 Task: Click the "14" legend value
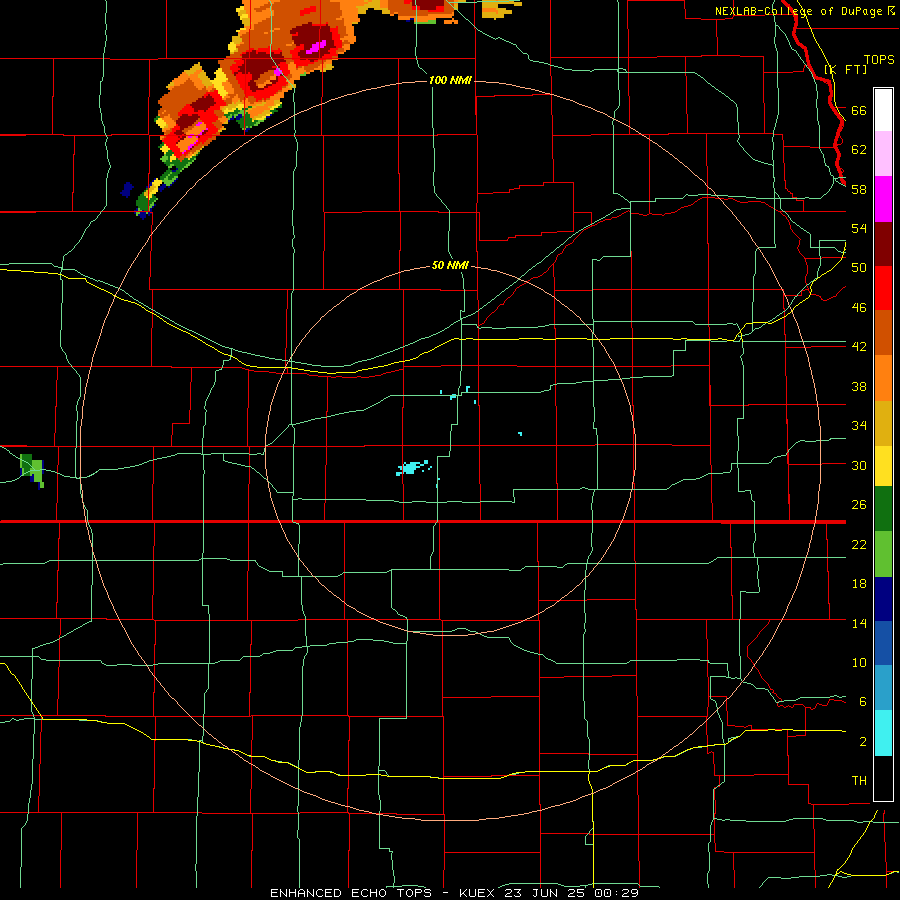coord(859,623)
